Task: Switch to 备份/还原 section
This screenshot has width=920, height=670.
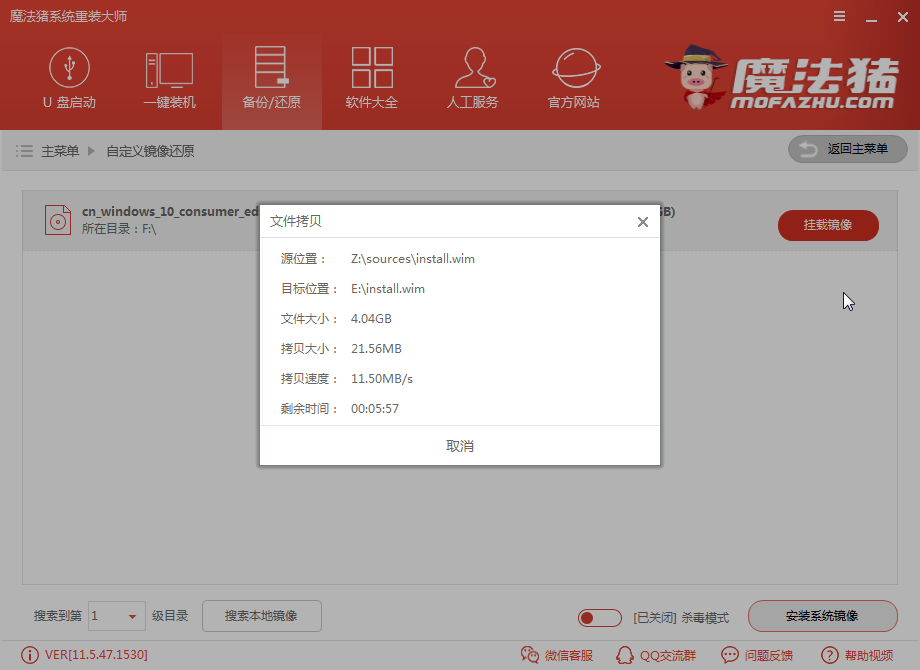Action: 271,78
